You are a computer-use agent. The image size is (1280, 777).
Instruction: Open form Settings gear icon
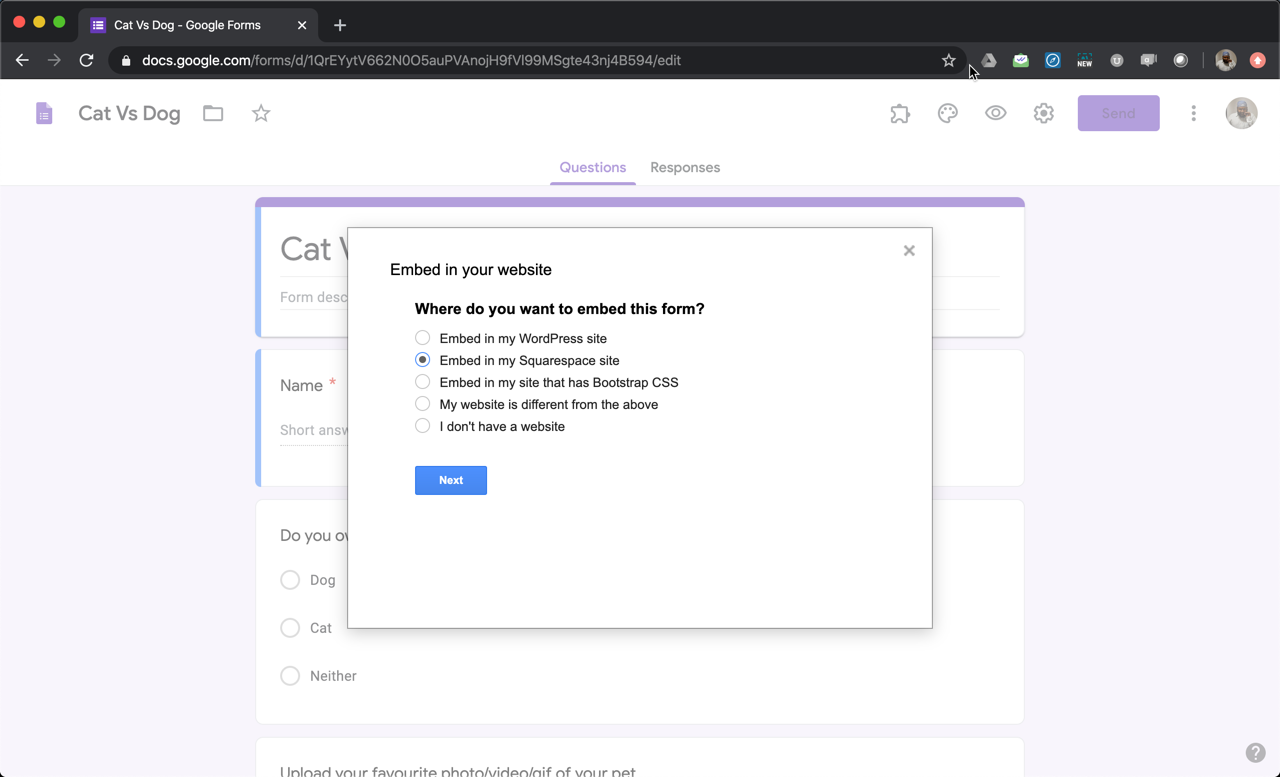click(1043, 113)
